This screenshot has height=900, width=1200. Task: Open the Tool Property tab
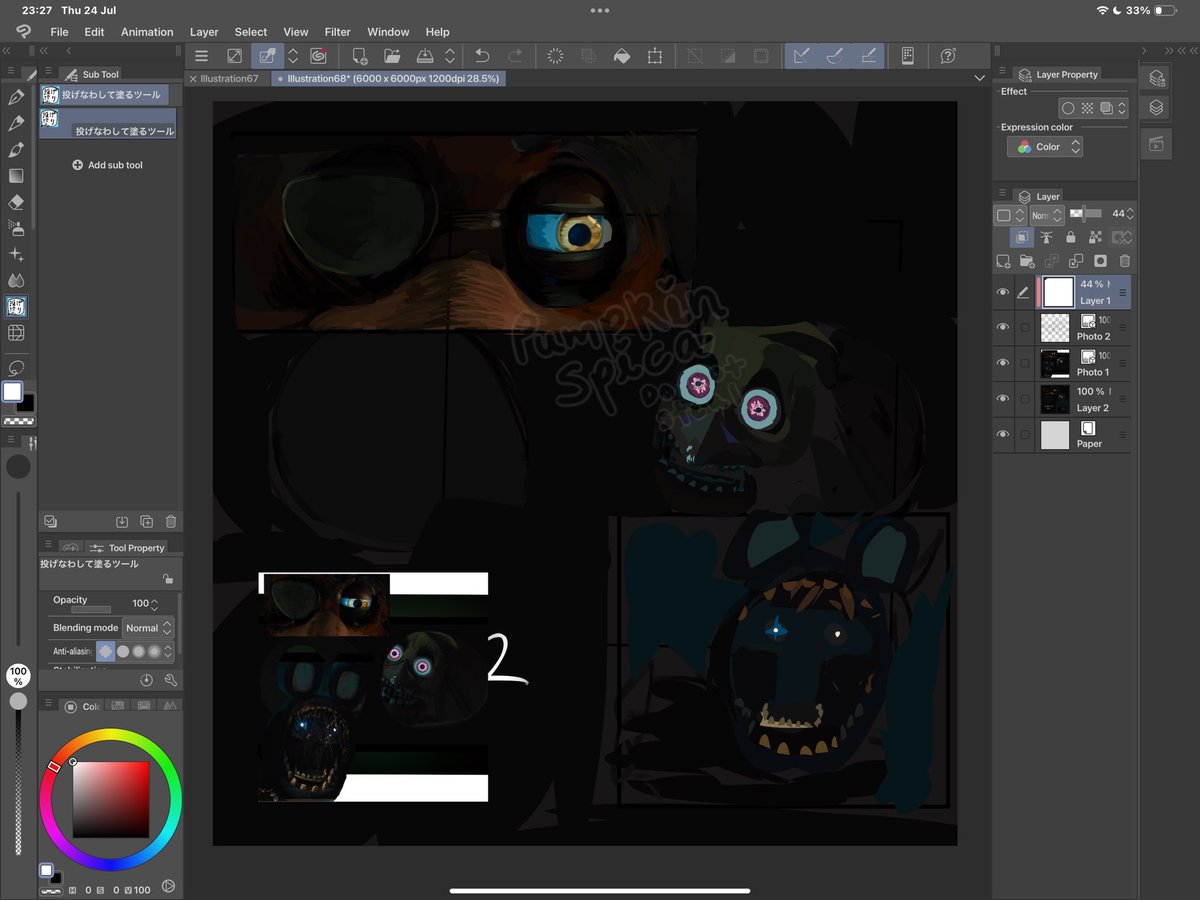[127, 548]
